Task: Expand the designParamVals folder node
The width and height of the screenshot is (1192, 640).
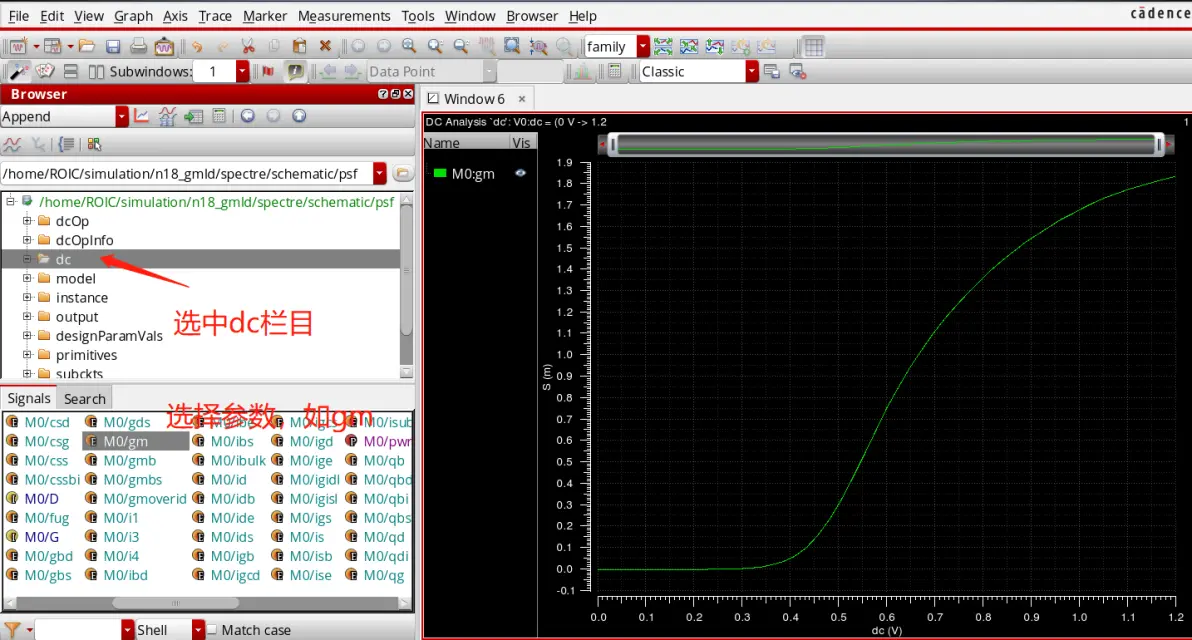Action: pyautogui.click(x=27, y=335)
